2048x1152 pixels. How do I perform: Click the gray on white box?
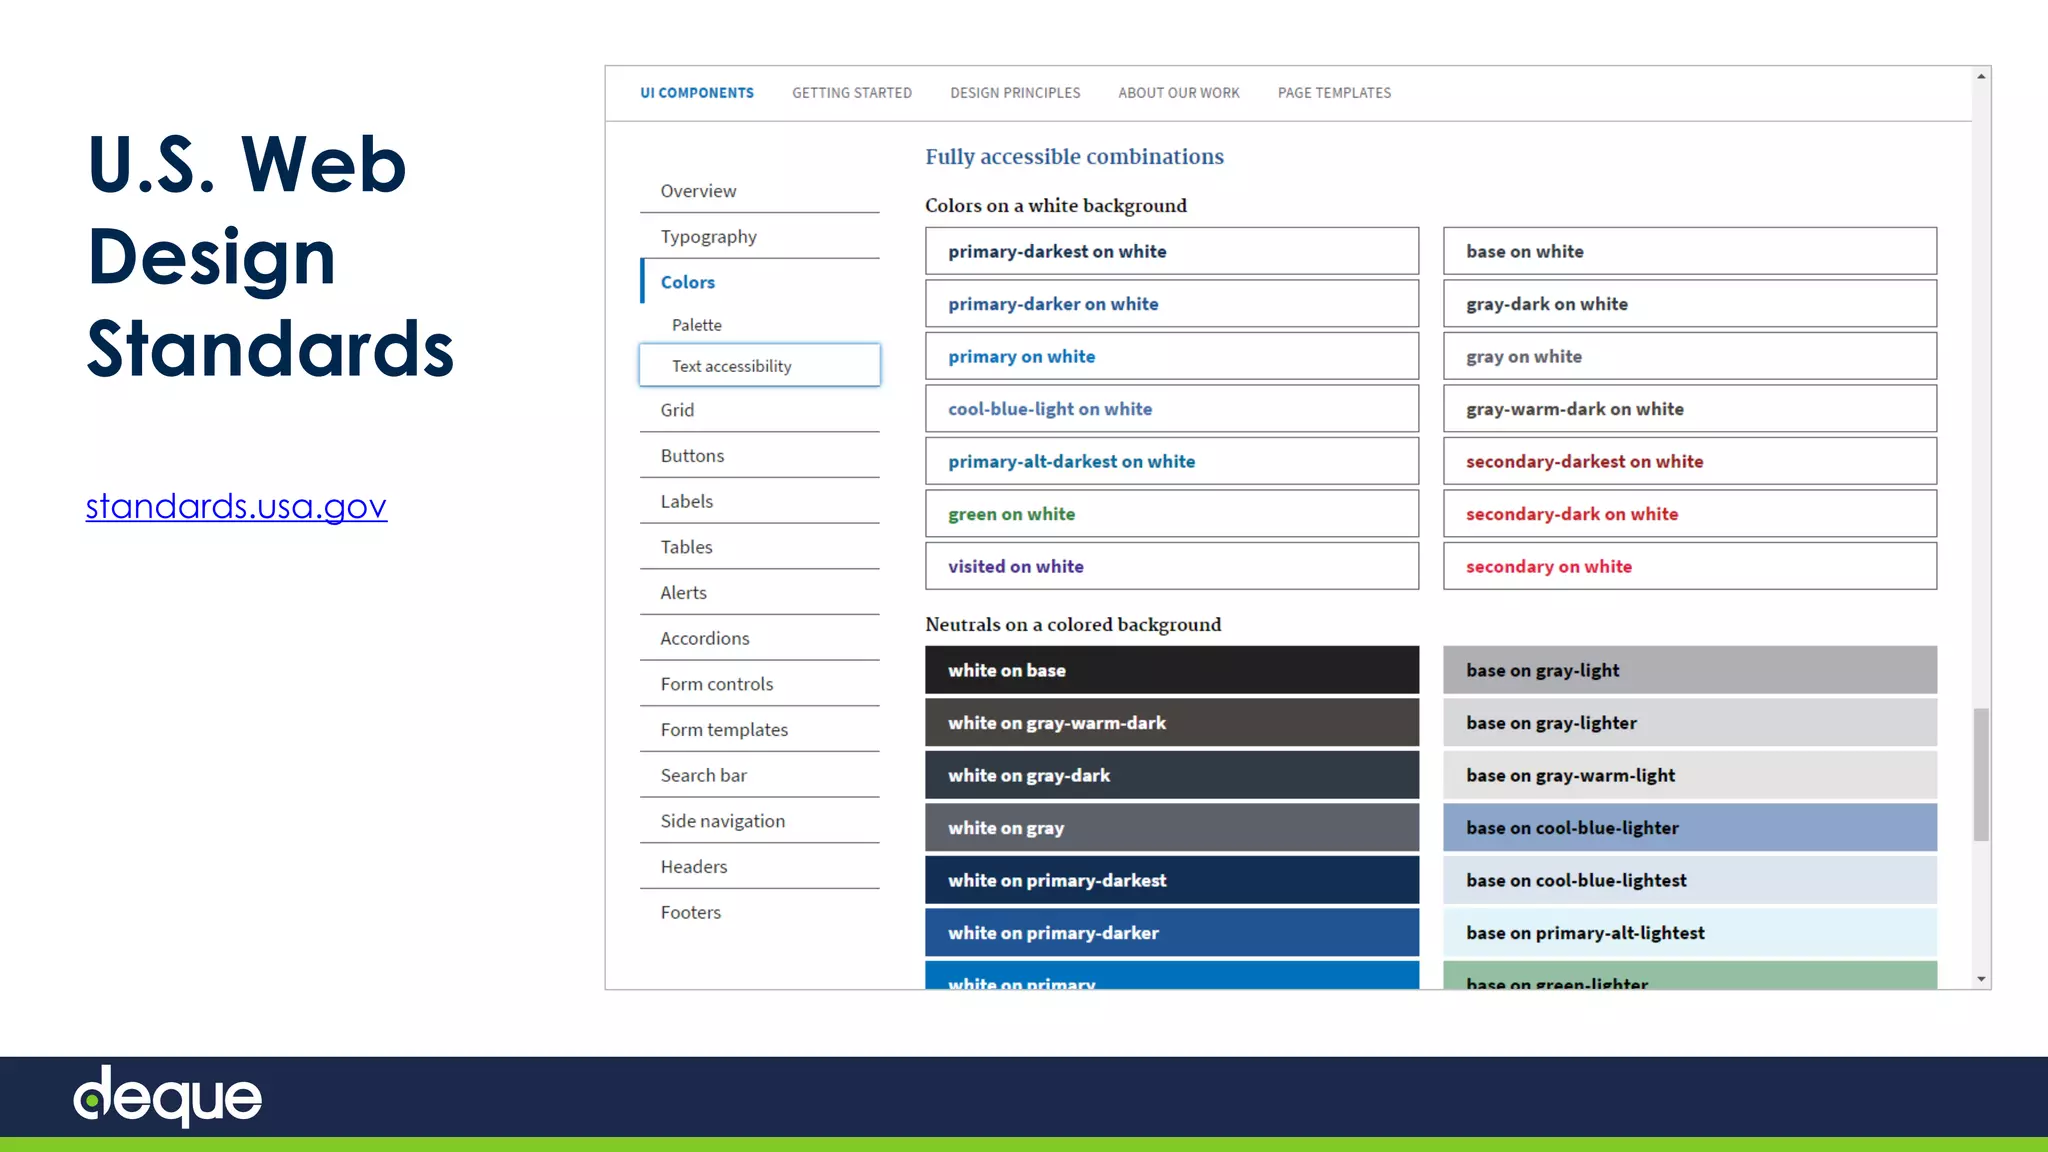click(x=1690, y=356)
